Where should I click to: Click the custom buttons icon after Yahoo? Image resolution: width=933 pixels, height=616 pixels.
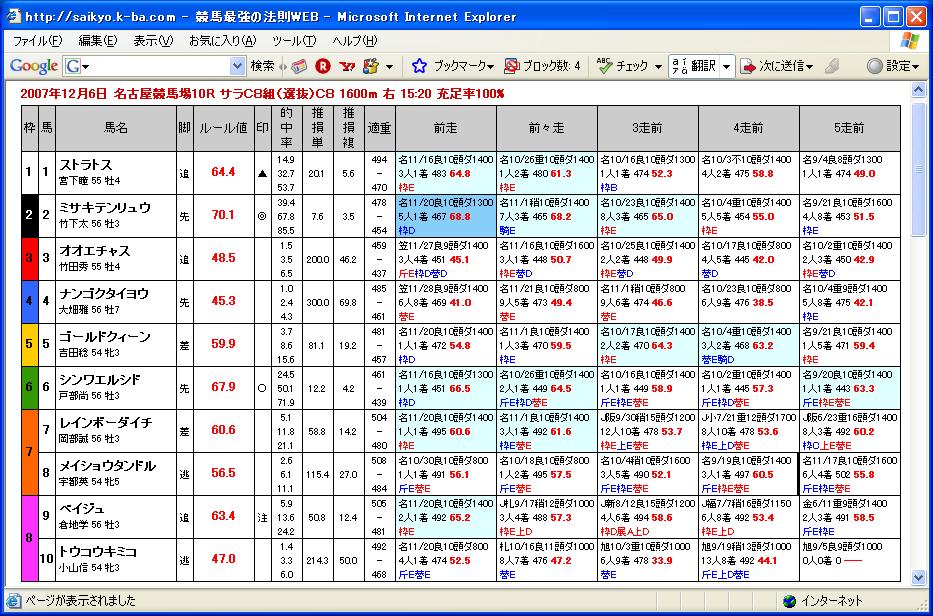click(x=371, y=66)
